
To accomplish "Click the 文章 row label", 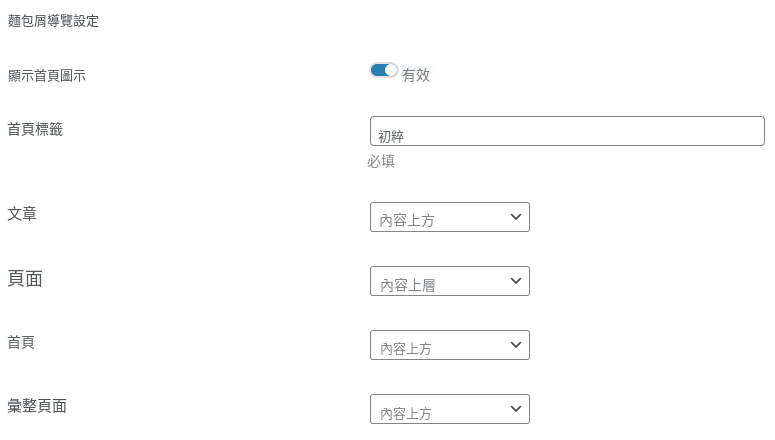I will click(22, 214).
